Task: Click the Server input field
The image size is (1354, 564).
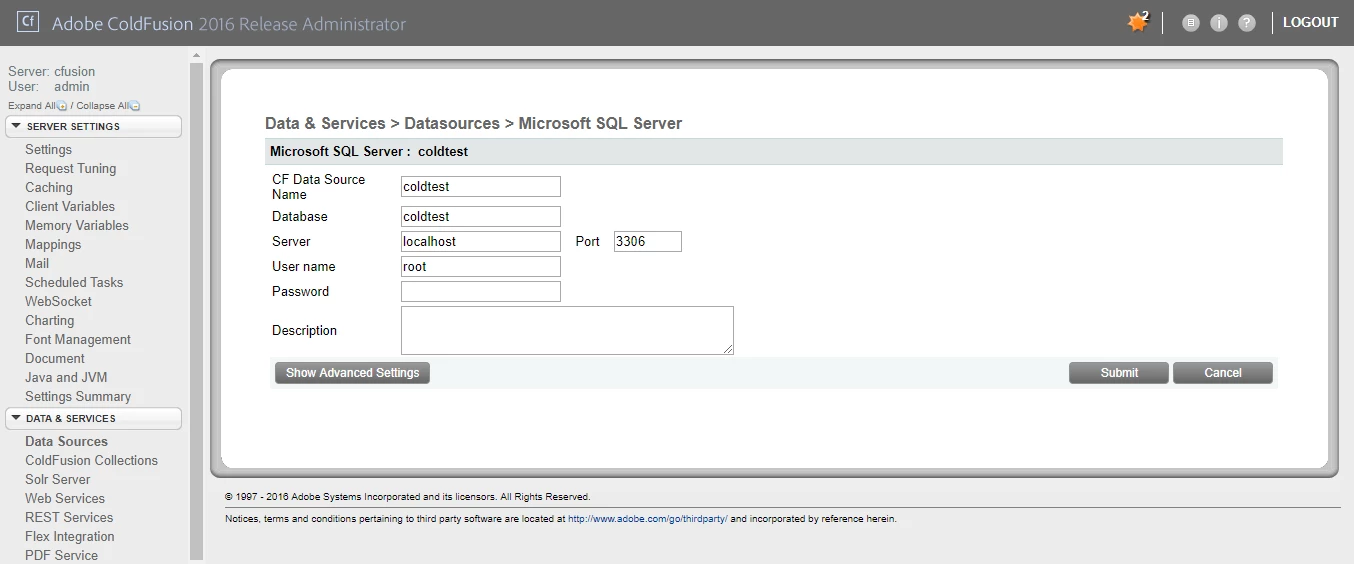Action: 481,241
